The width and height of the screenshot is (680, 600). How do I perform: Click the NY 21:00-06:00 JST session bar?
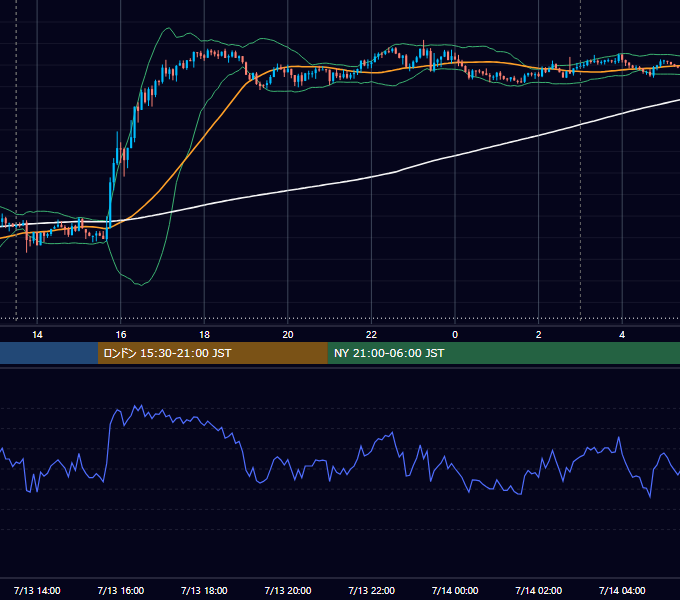503,353
